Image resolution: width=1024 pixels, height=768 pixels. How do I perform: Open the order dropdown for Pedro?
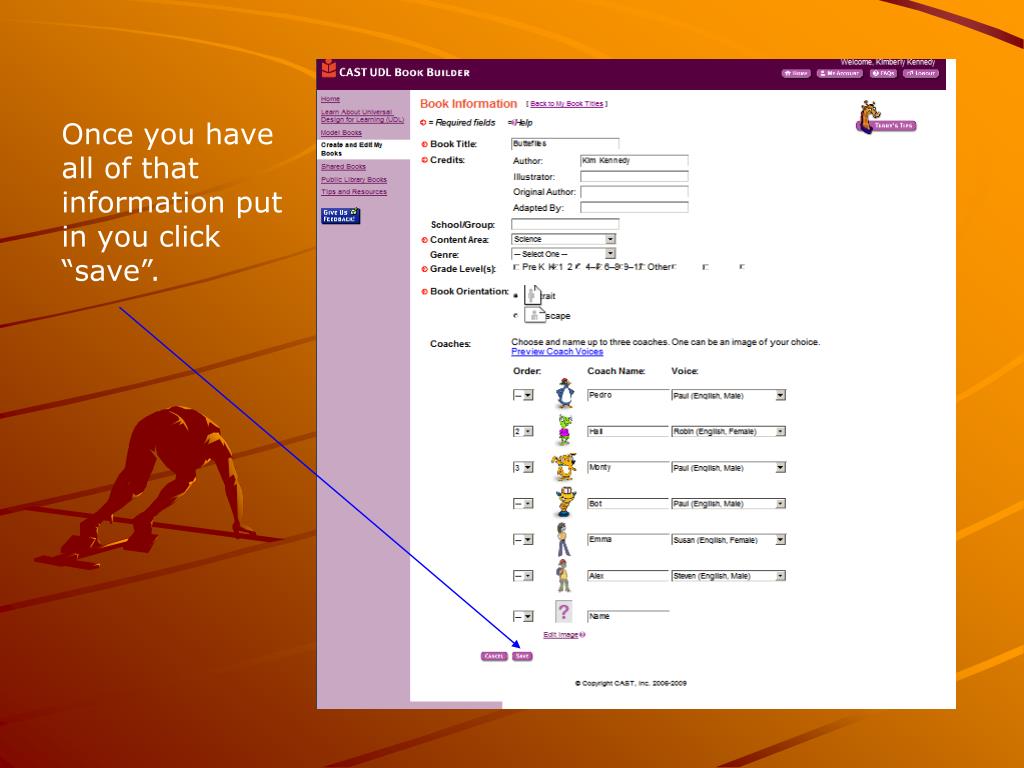[x=523, y=395]
